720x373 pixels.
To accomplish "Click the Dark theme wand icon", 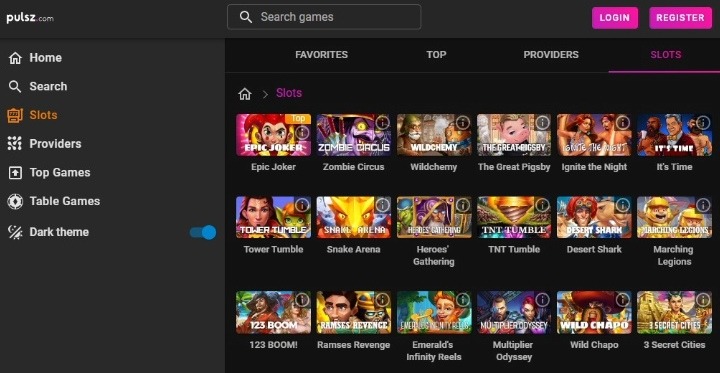I will [15, 232].
